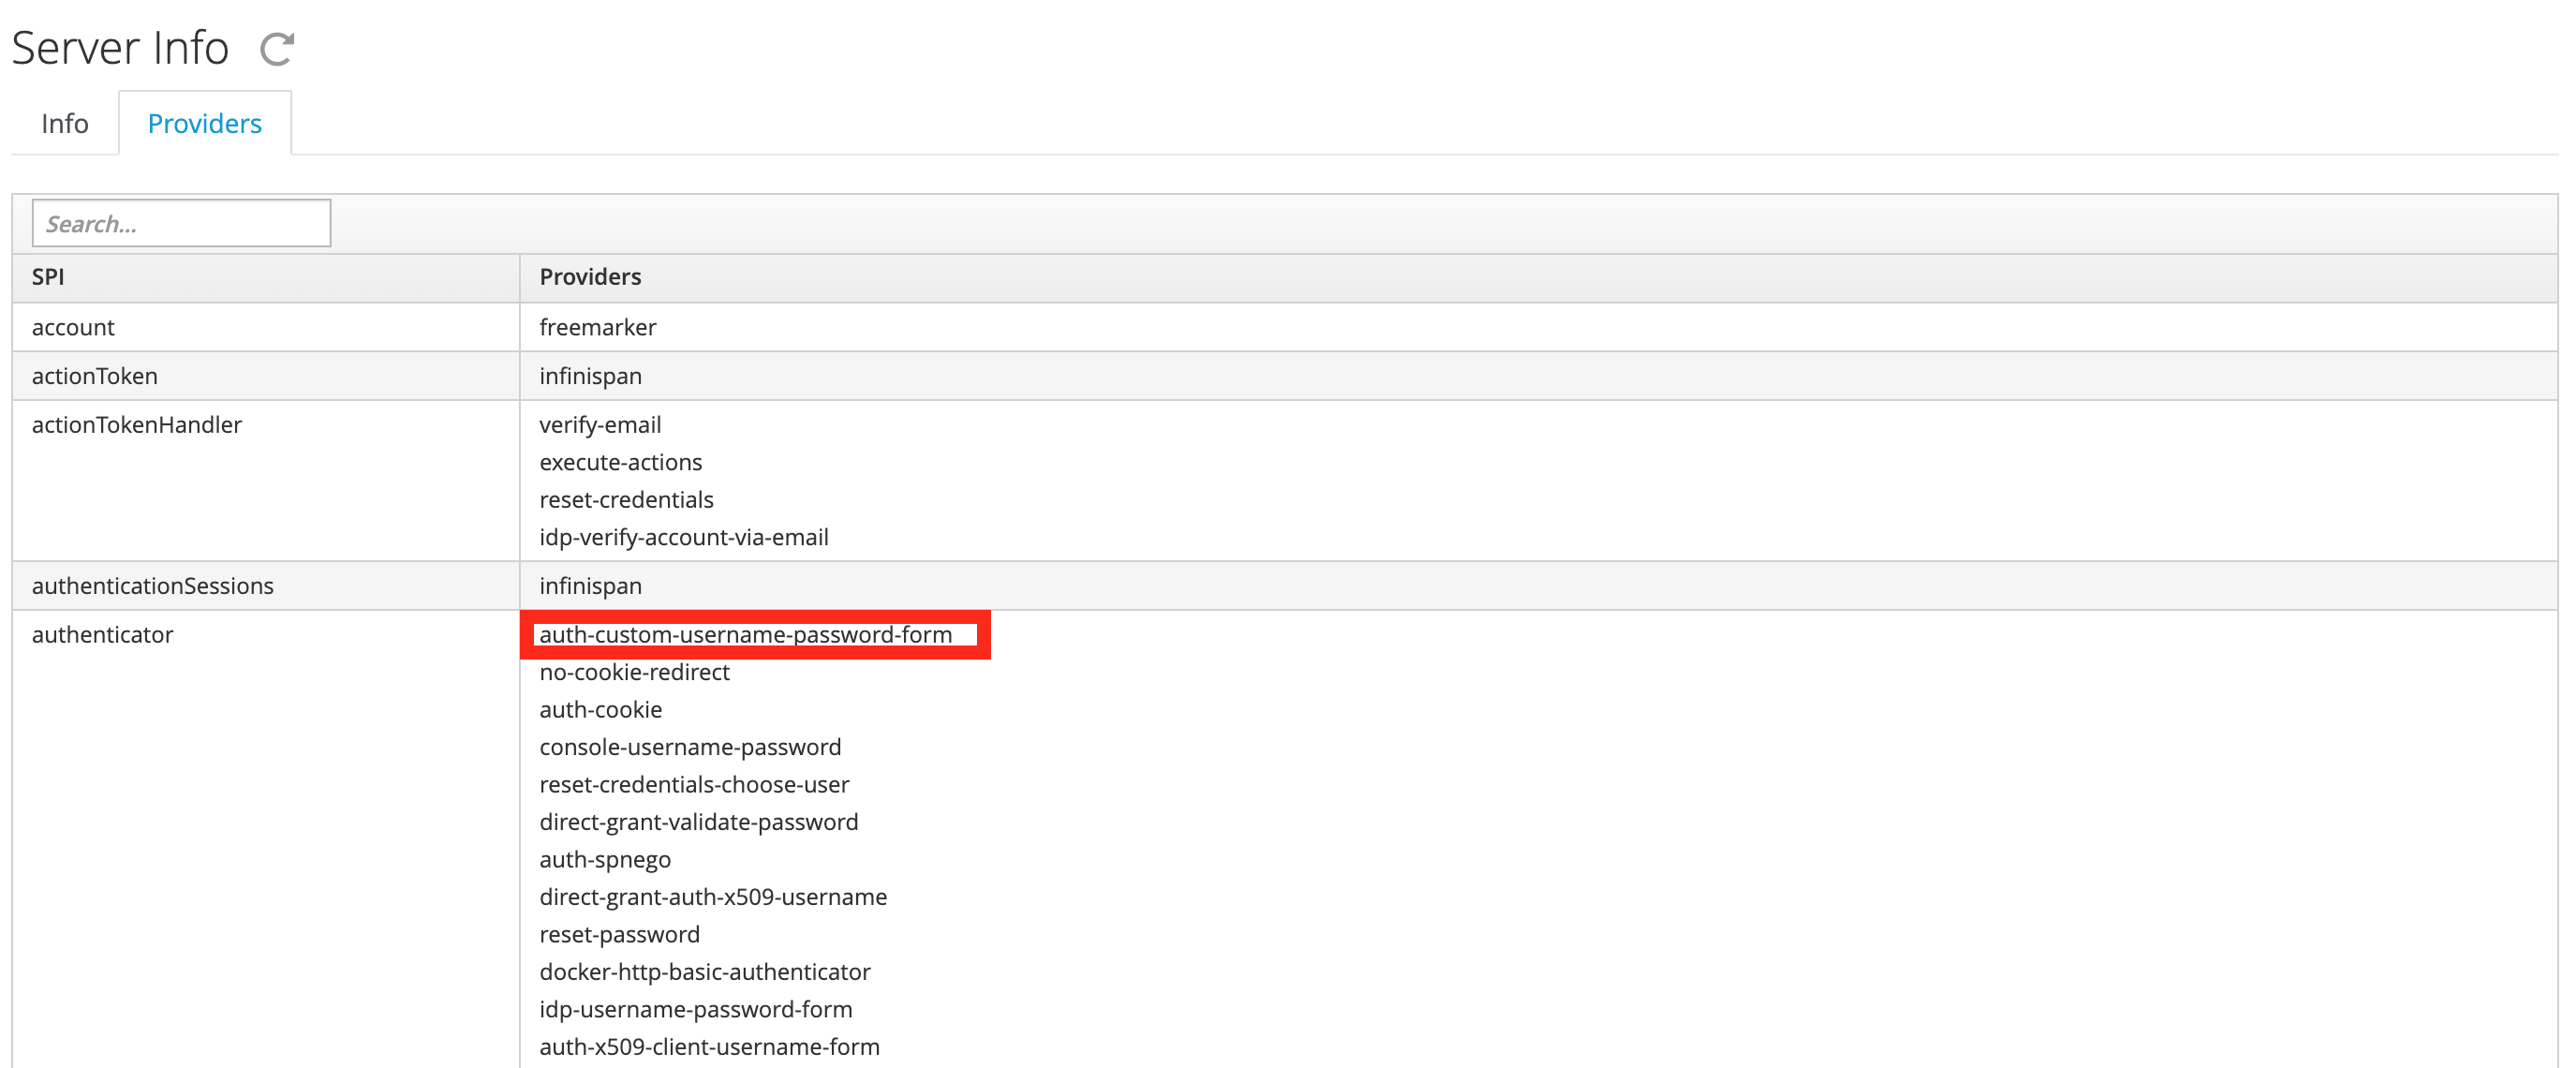Select actionToken SPI cell
2576x1068 pixels.
coord(95,376)
